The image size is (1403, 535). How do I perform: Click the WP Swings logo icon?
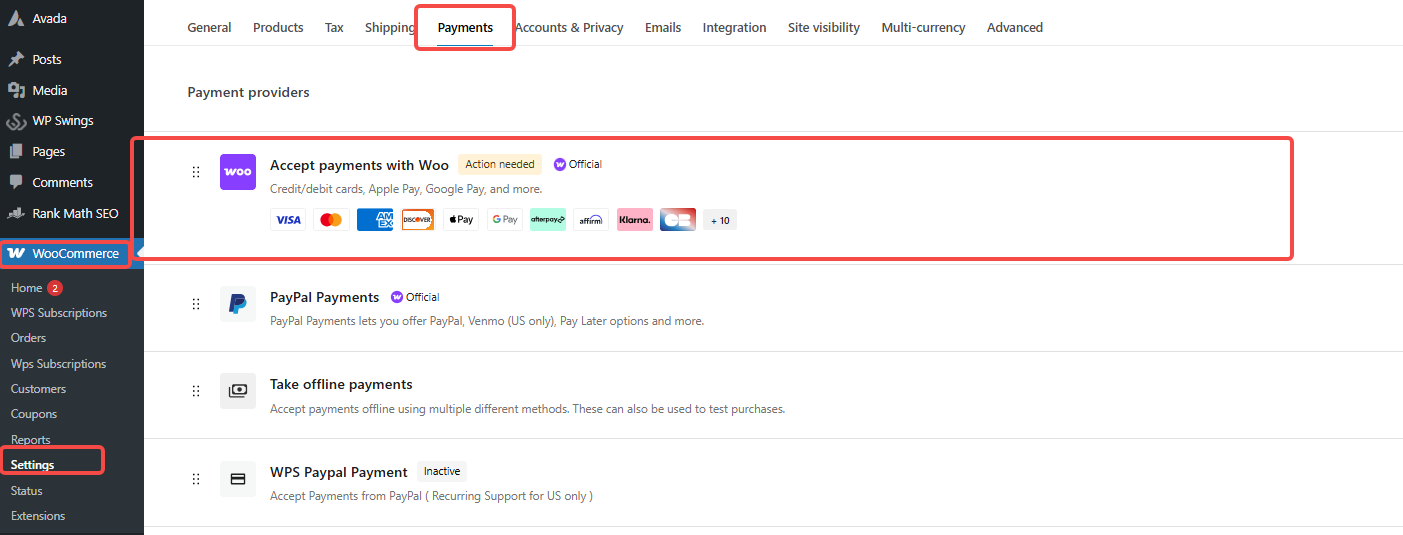(16, 121)
